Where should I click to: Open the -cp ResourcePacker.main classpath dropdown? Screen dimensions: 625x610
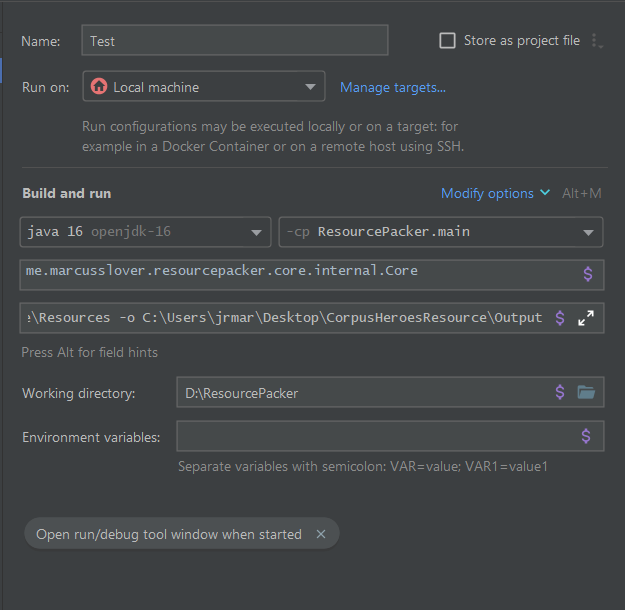[441, 232]
